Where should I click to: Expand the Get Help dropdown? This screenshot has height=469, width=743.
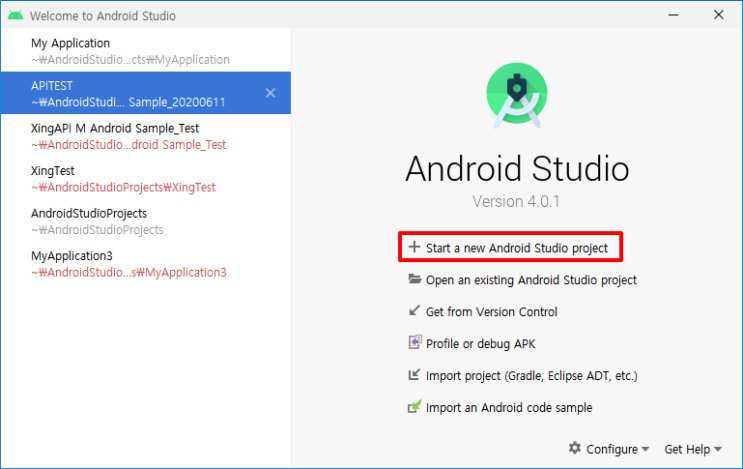693,449
